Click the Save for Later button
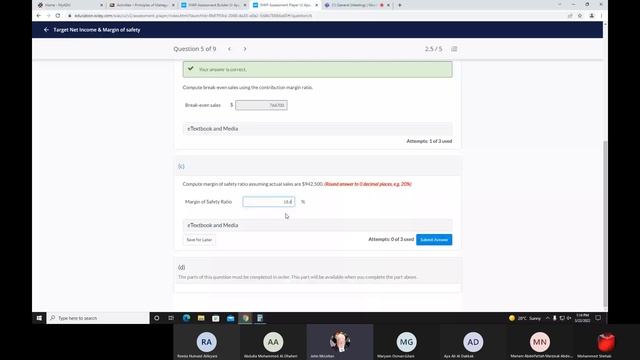The height and width of the screenshot is (360, 640). pos(199,240)
